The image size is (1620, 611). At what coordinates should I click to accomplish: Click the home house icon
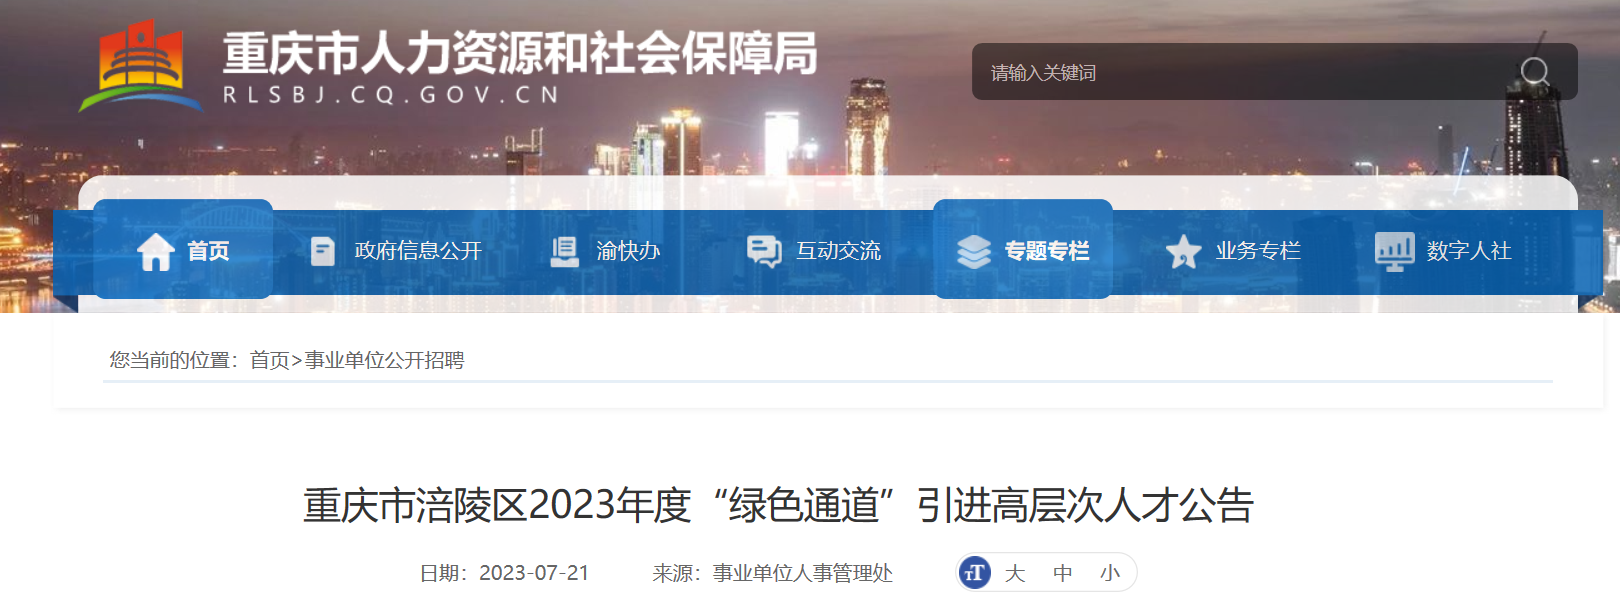coord(156,251)
